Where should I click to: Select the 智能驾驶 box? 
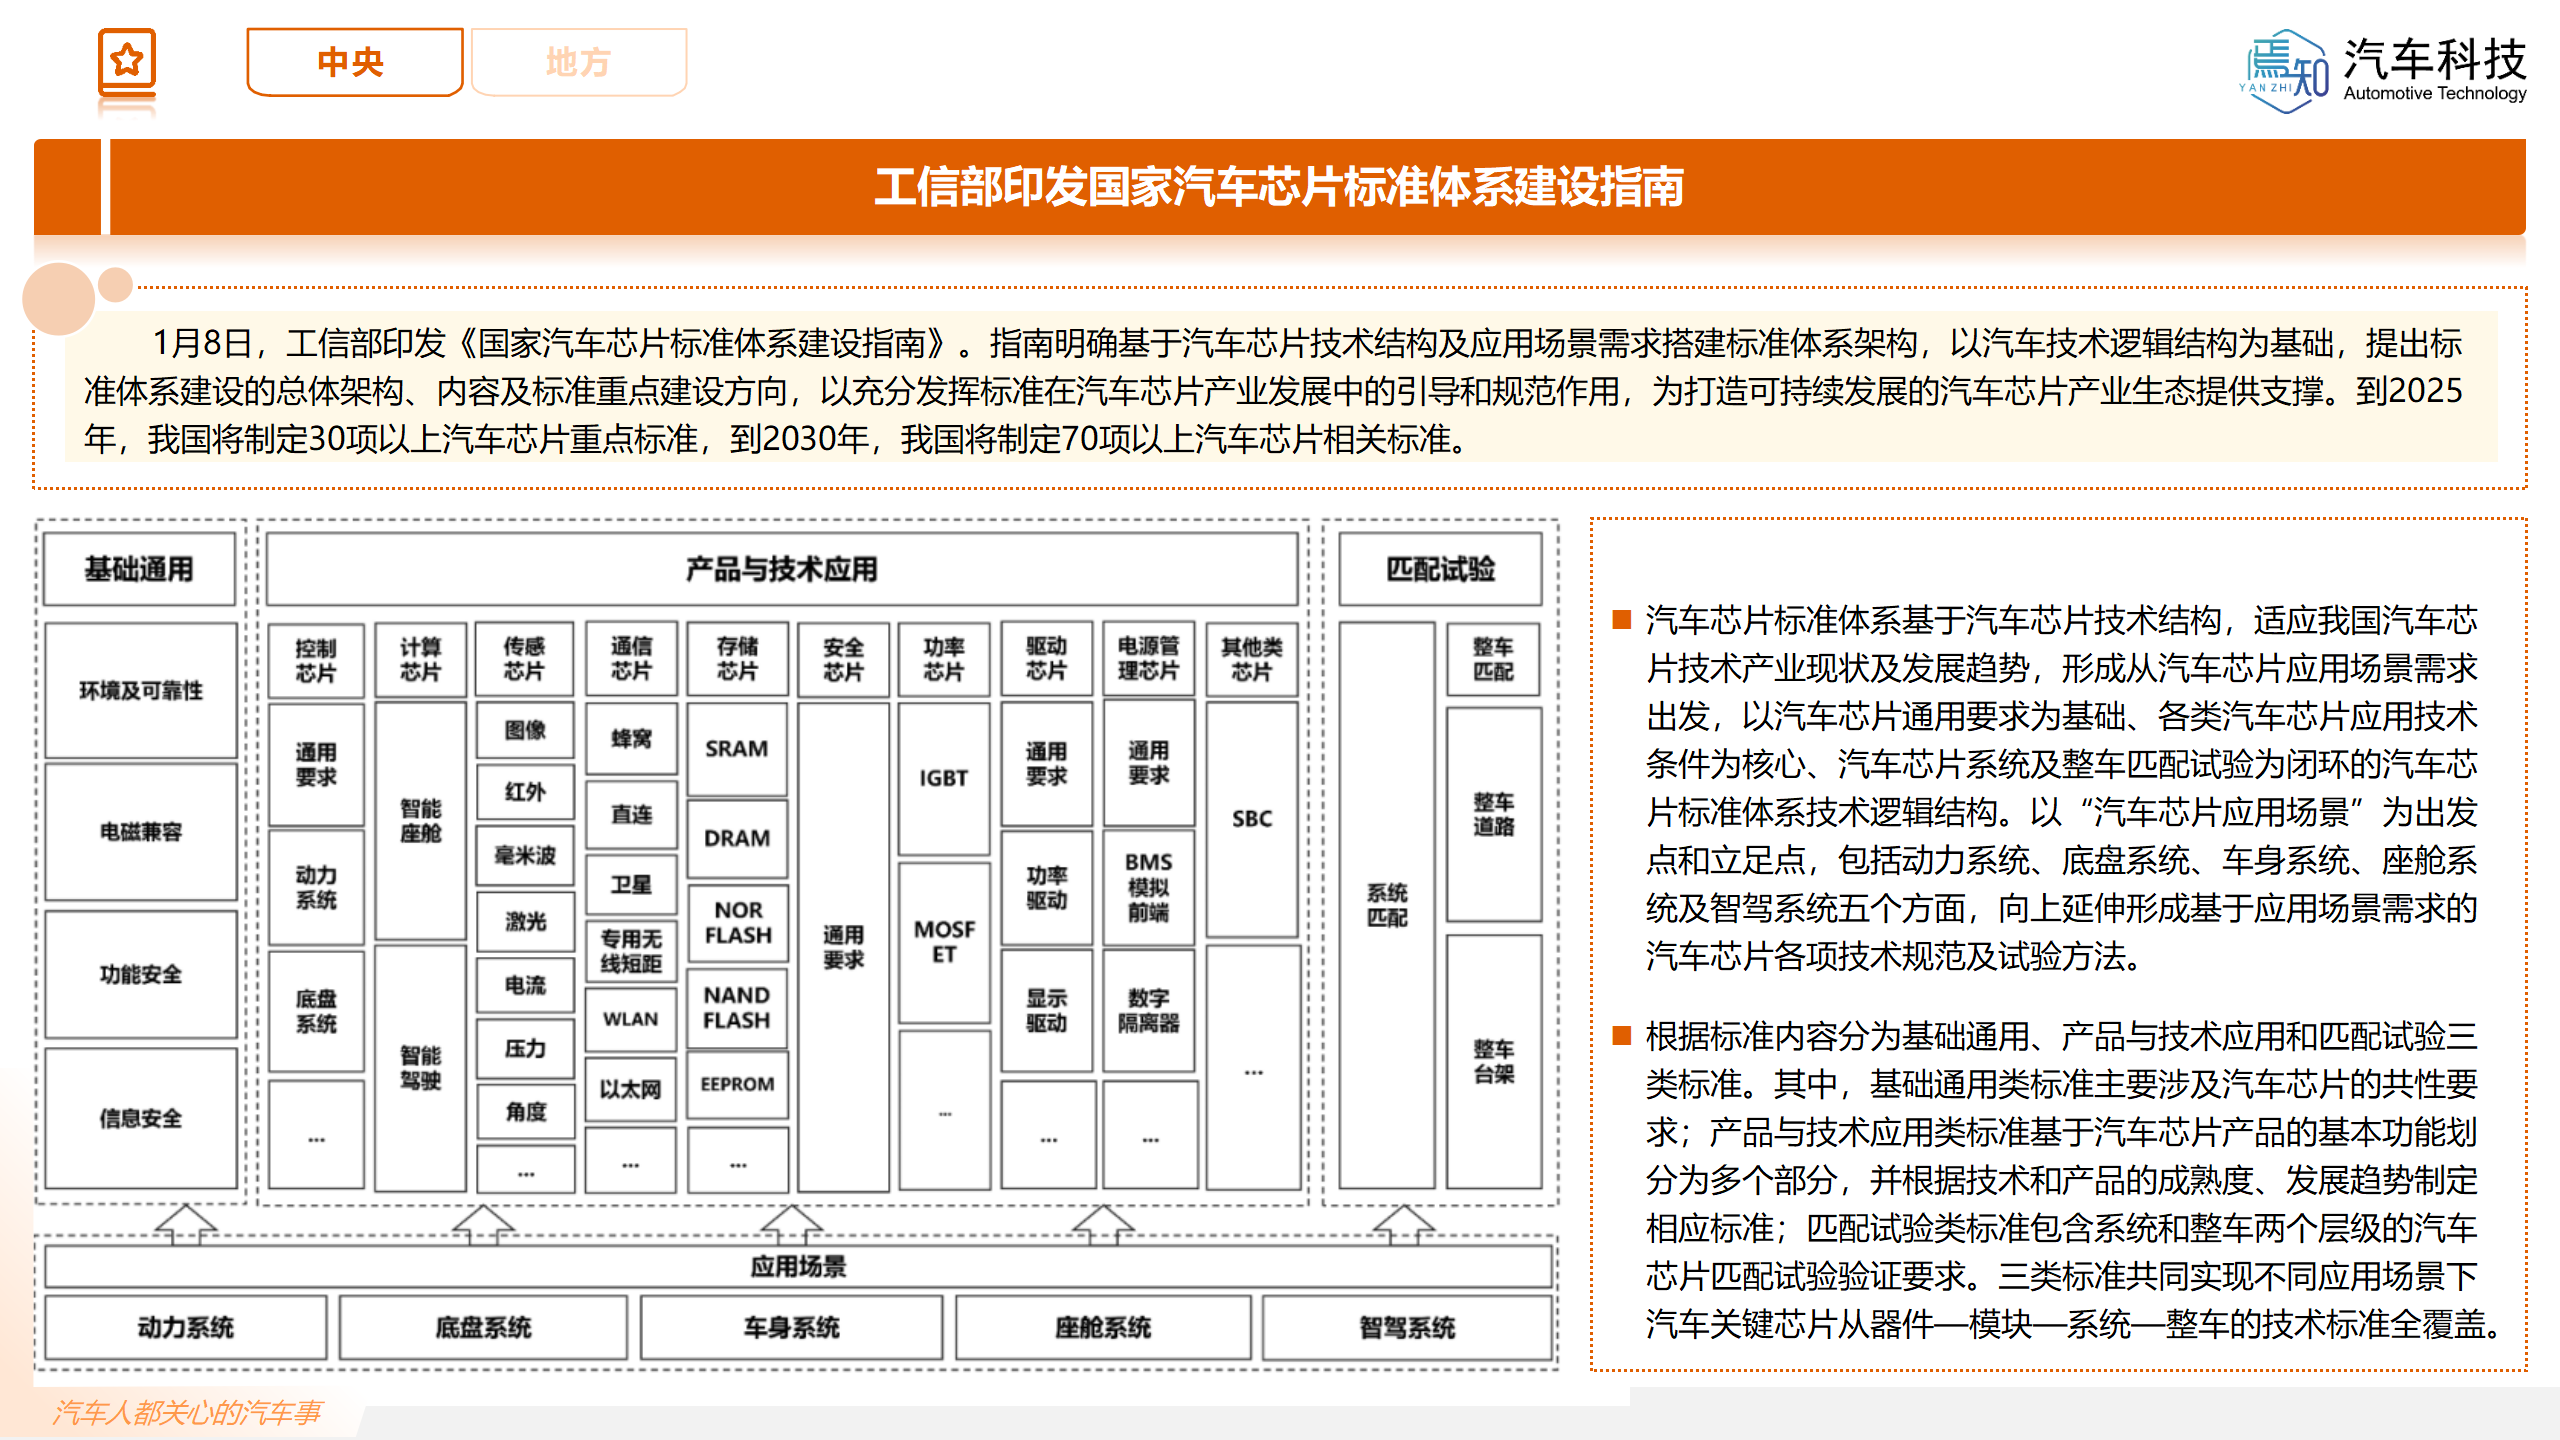click(420, 1067)
